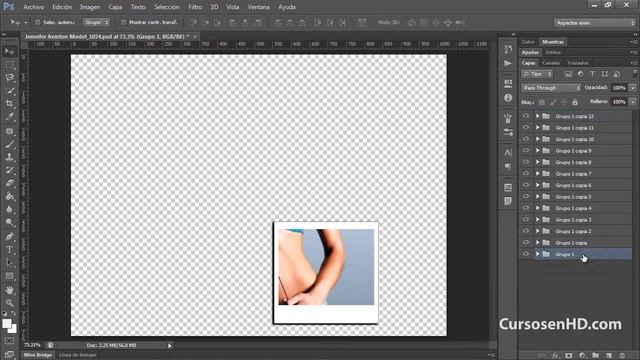Hide the Grupo 1 copia layer

pyautogui.click(x=526, y=242)
